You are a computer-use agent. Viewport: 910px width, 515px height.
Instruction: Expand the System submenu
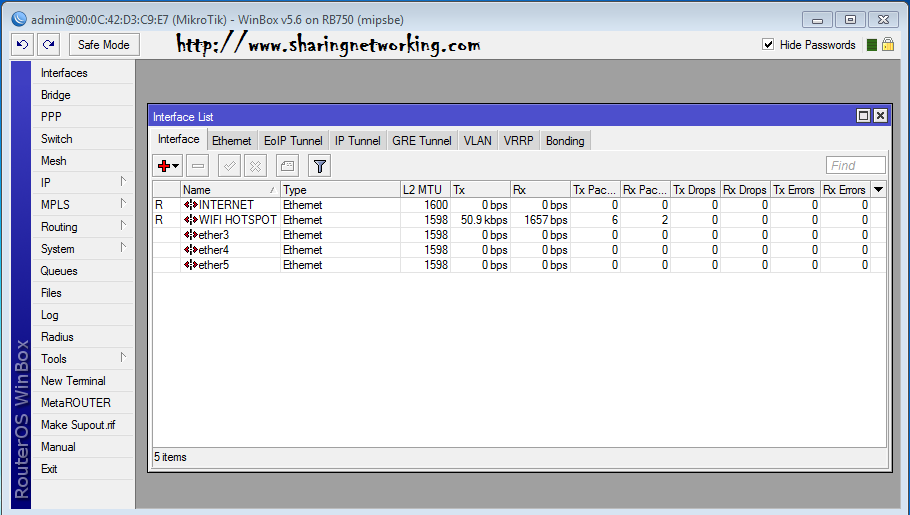123,249
